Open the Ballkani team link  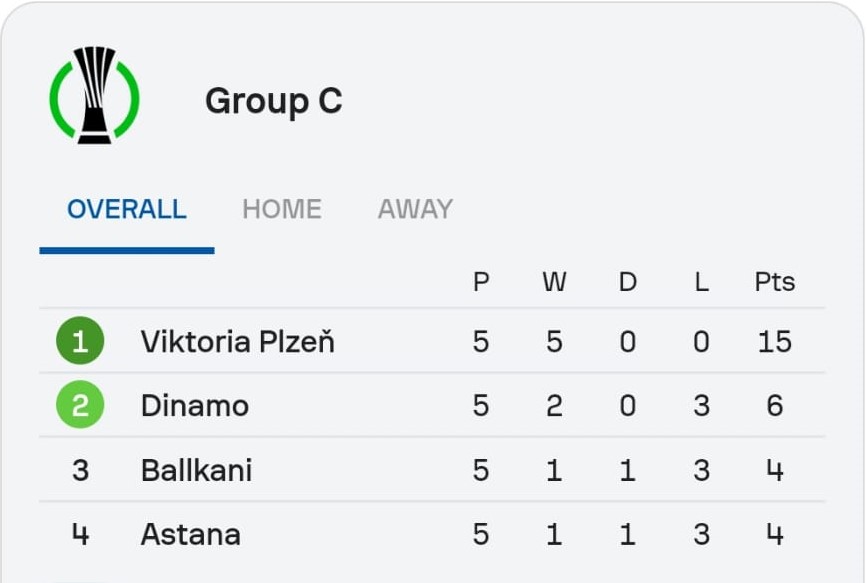tap(196, 470)
